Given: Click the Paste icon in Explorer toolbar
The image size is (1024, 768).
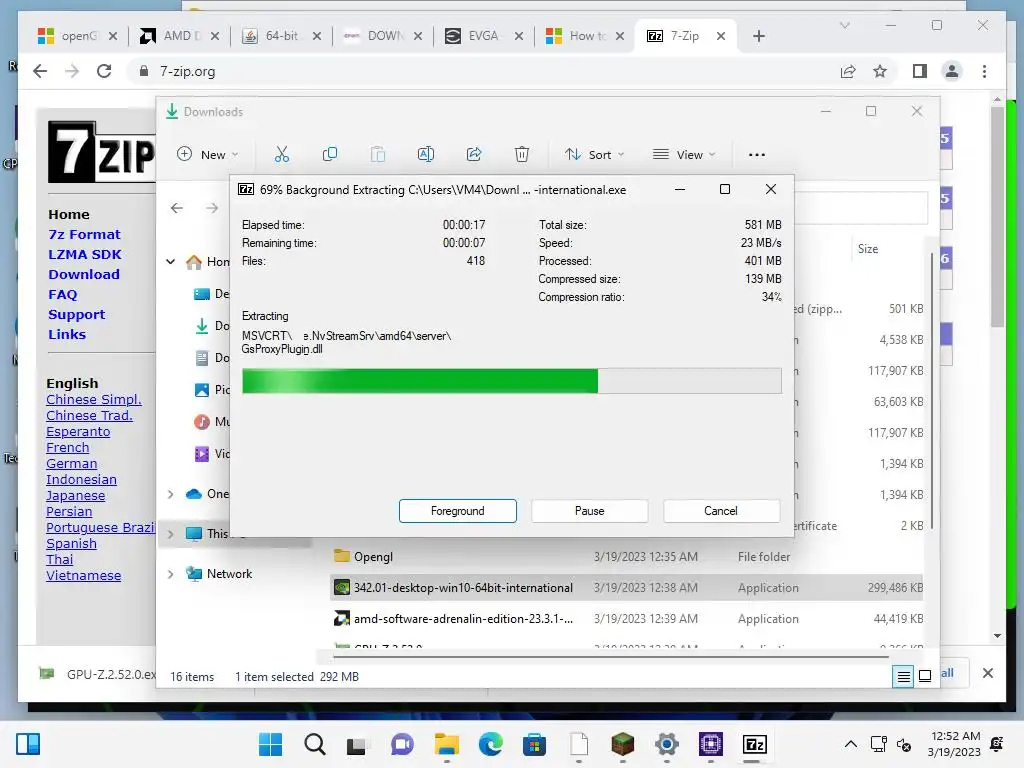Looking at the screenshot, I should tap(377, 155).
